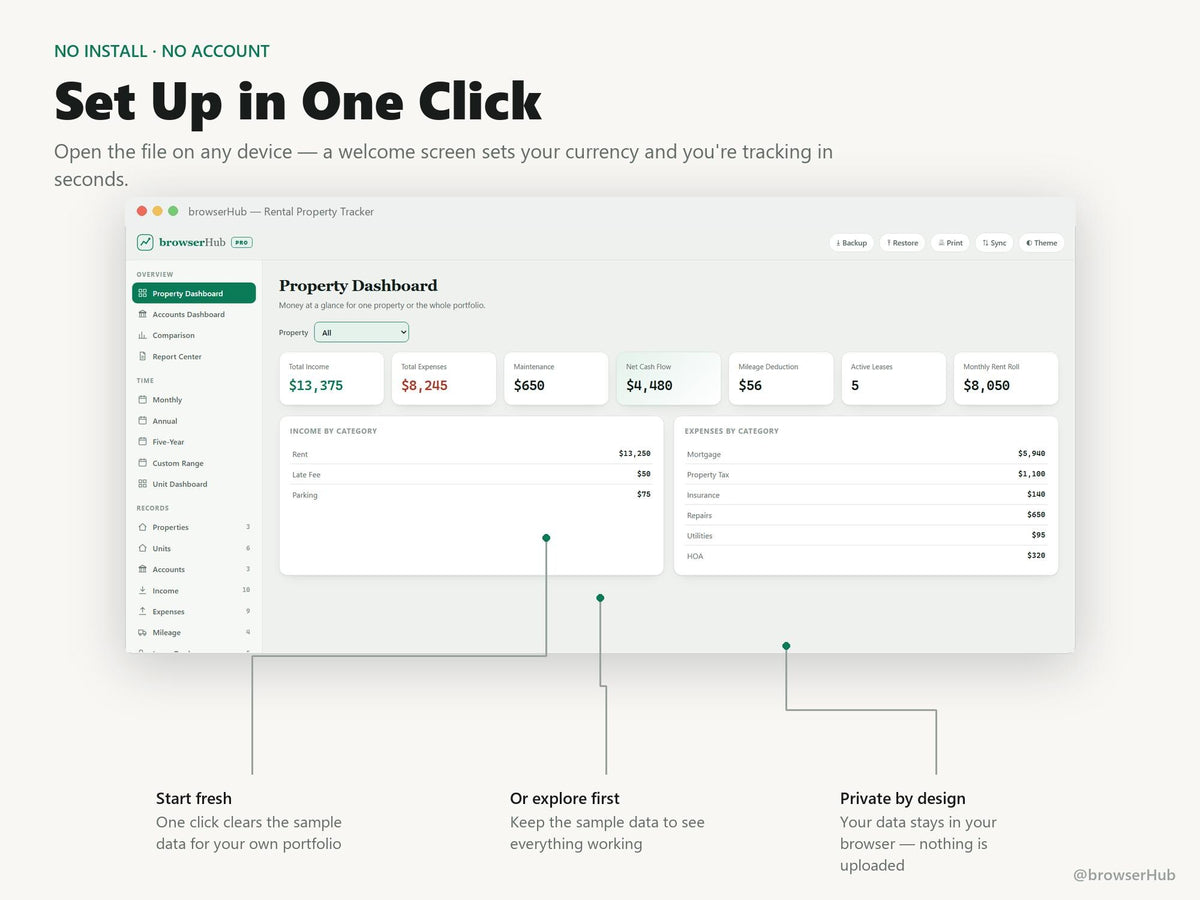Click the Property Tax expense row
Viewport: 1200px width, 900px height.
click(x=866, y=474)
